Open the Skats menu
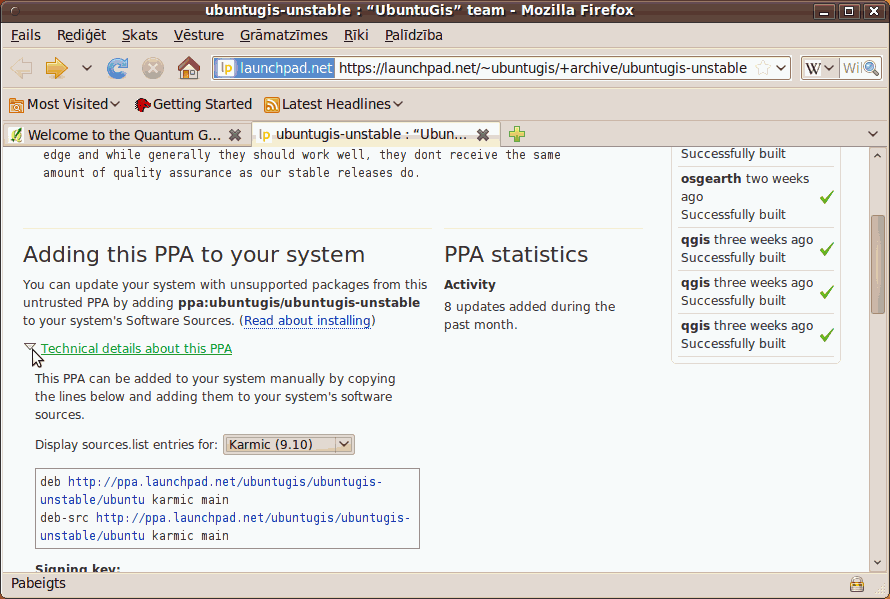The width and height of the screenshot is (890, 599). coord(140,35)
